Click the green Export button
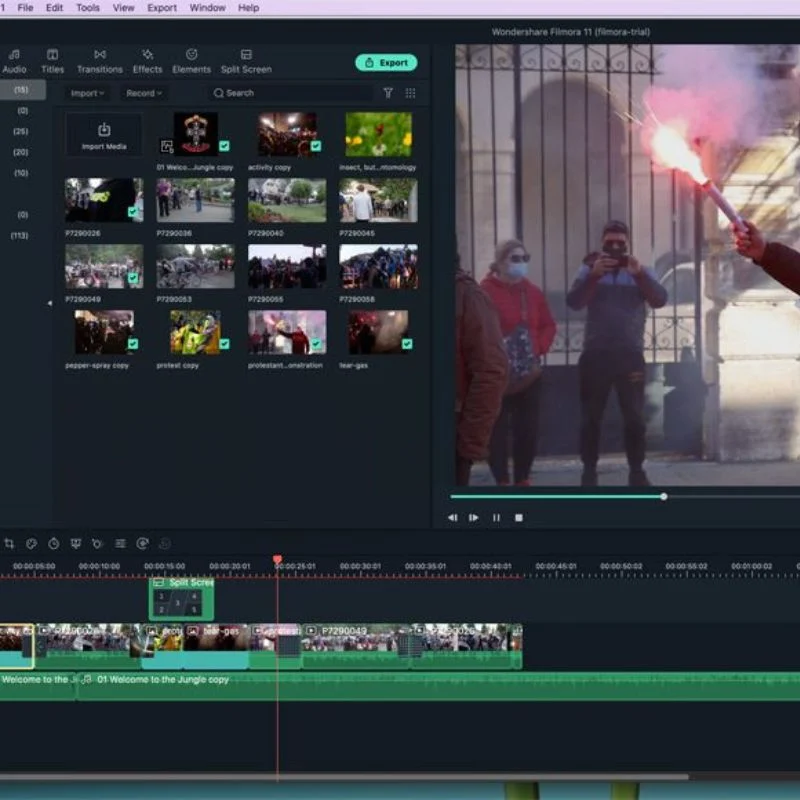Viewport: 800px width, 800px height. (x=386, y=63)
